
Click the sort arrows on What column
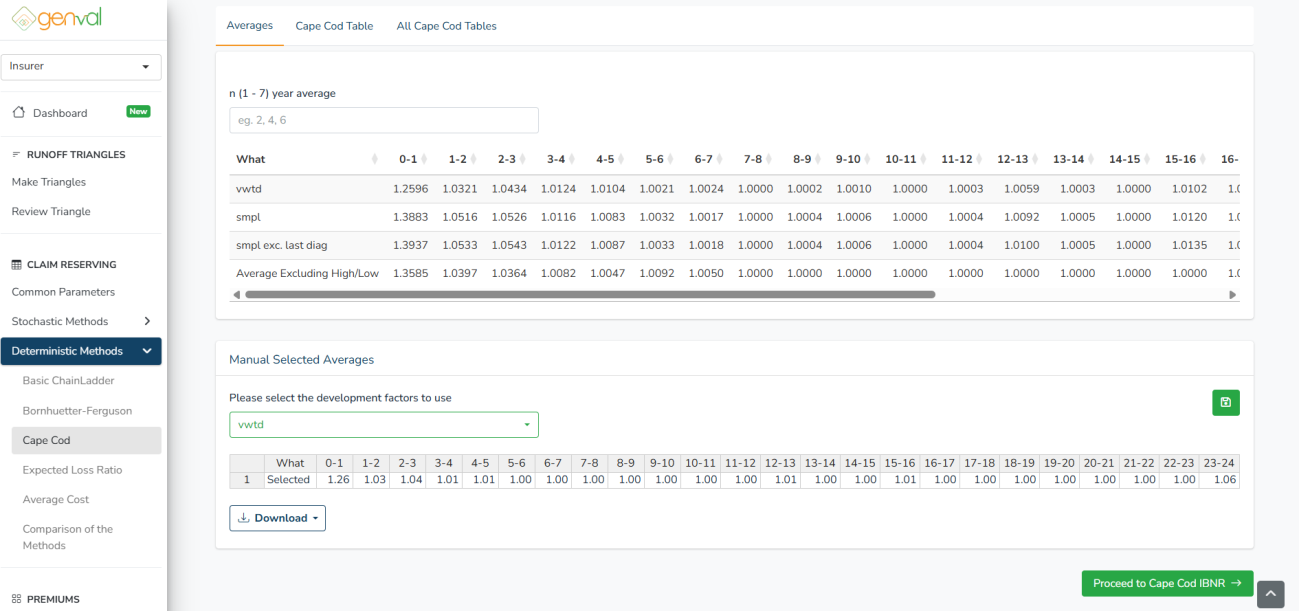375,160
